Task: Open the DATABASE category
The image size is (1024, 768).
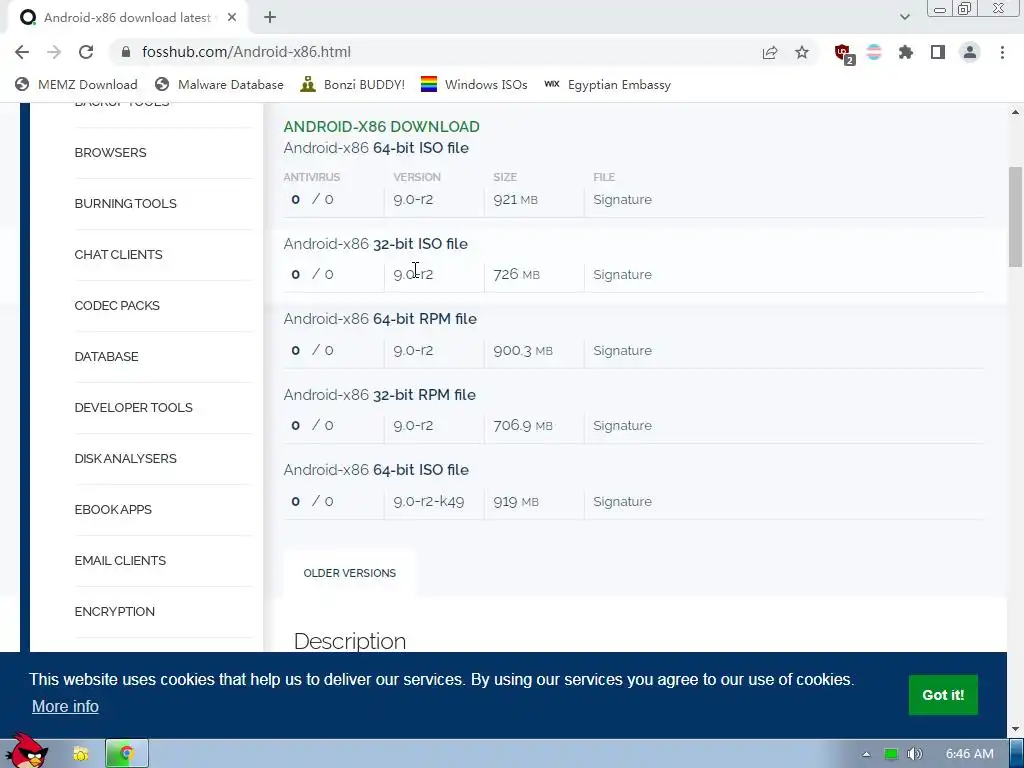Action: [106, 357]
